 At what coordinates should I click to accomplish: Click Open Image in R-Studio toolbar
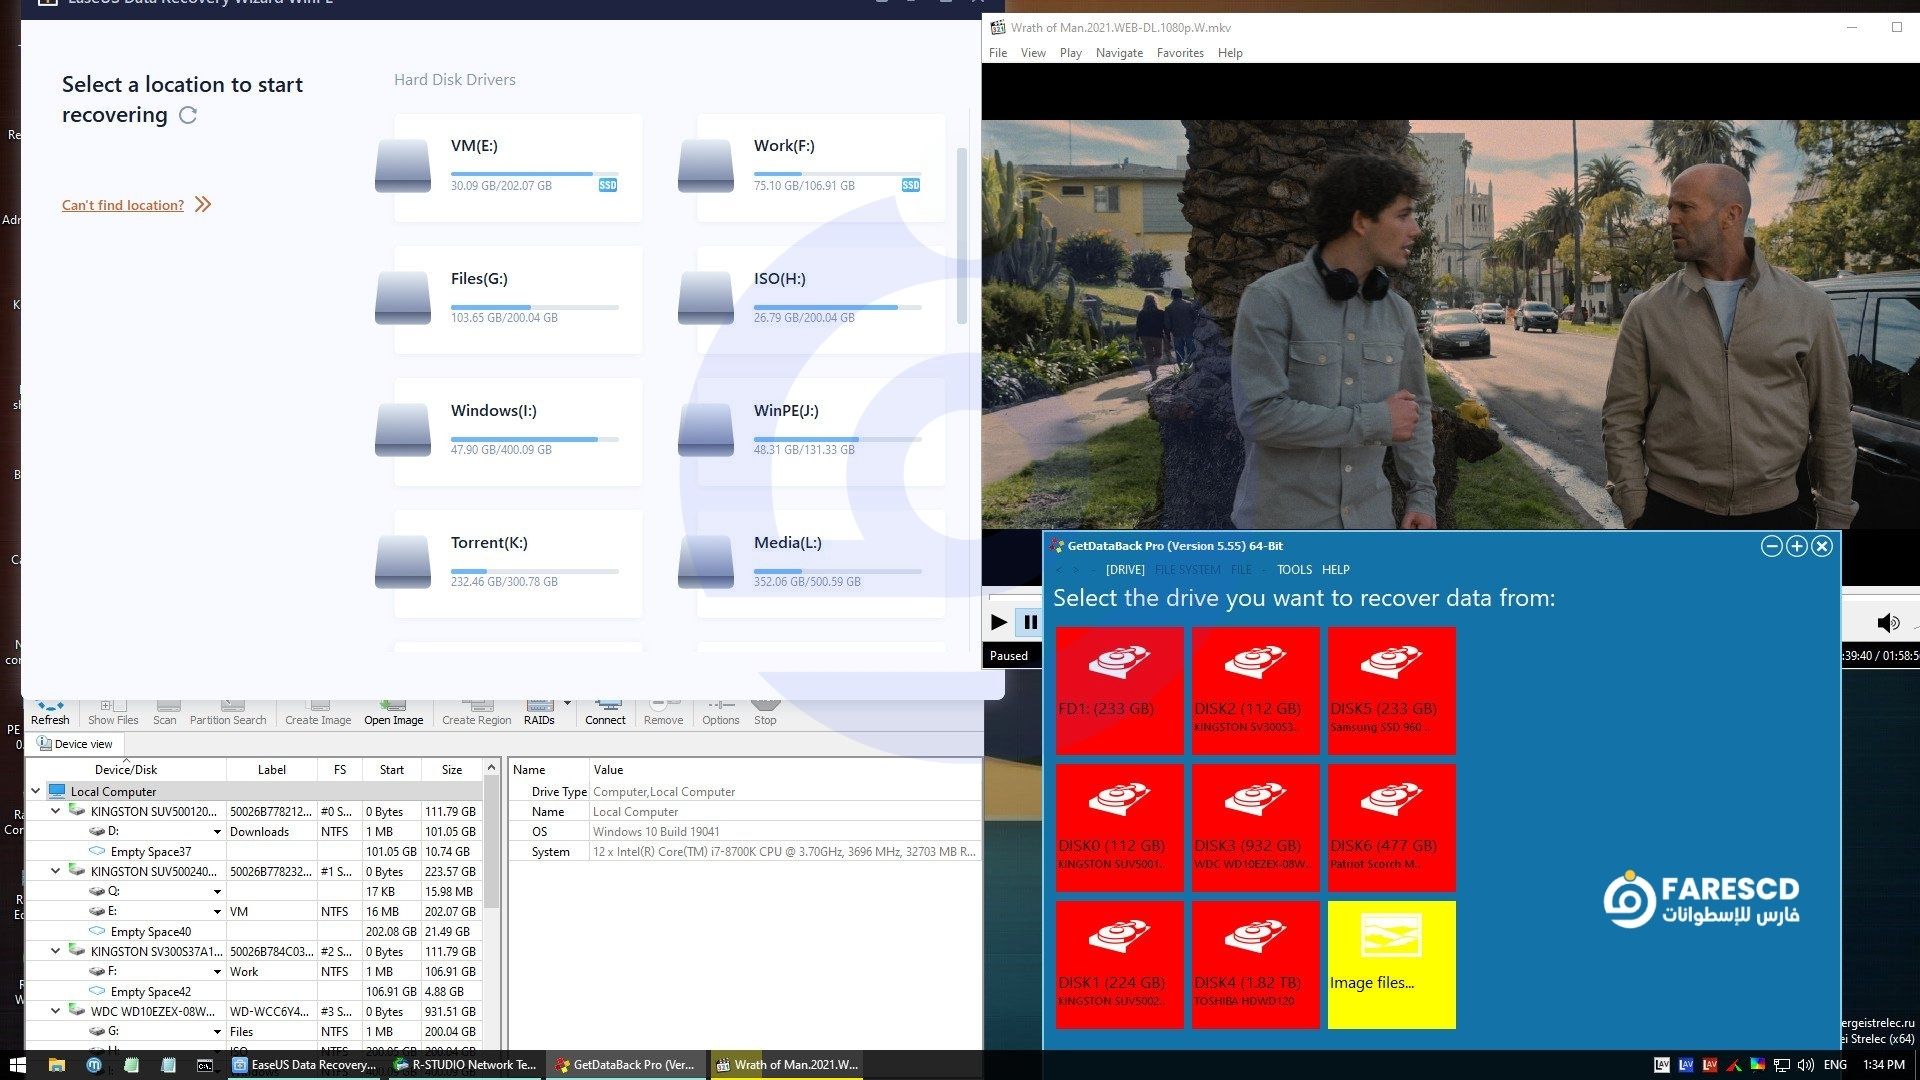point(393,711)
